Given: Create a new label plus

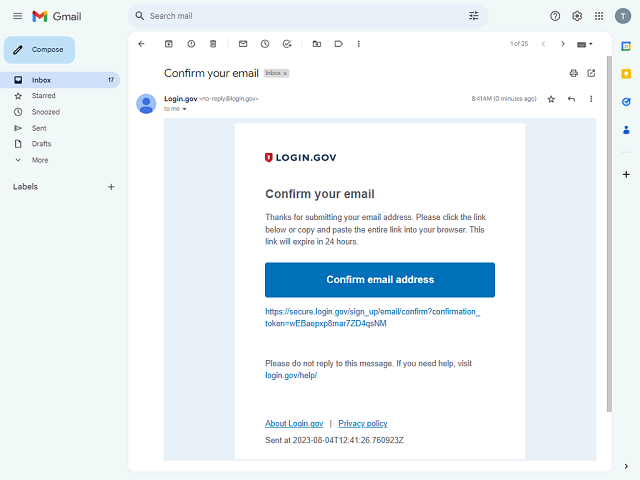Looking at the screenshot, I should pyautogui.click(x=111, y=187).
